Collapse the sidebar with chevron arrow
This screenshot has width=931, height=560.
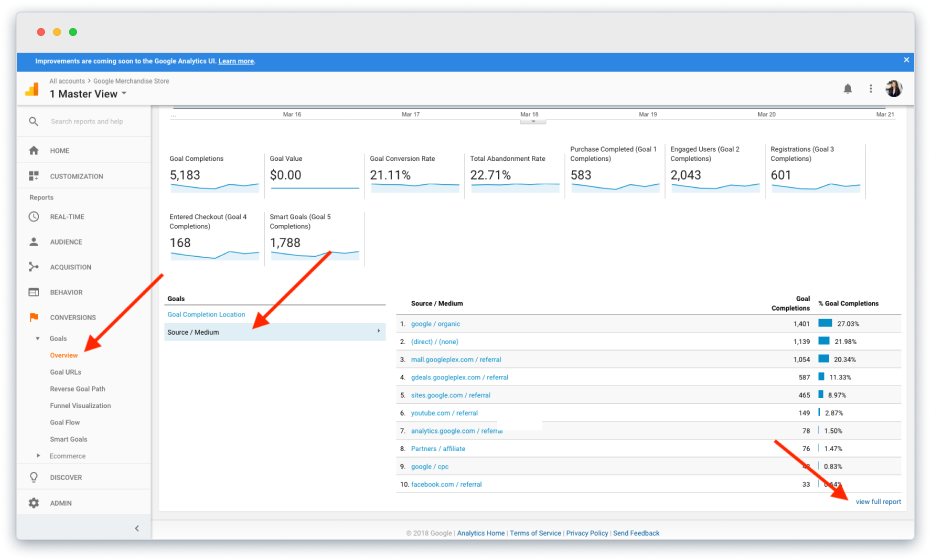[137, 528]
